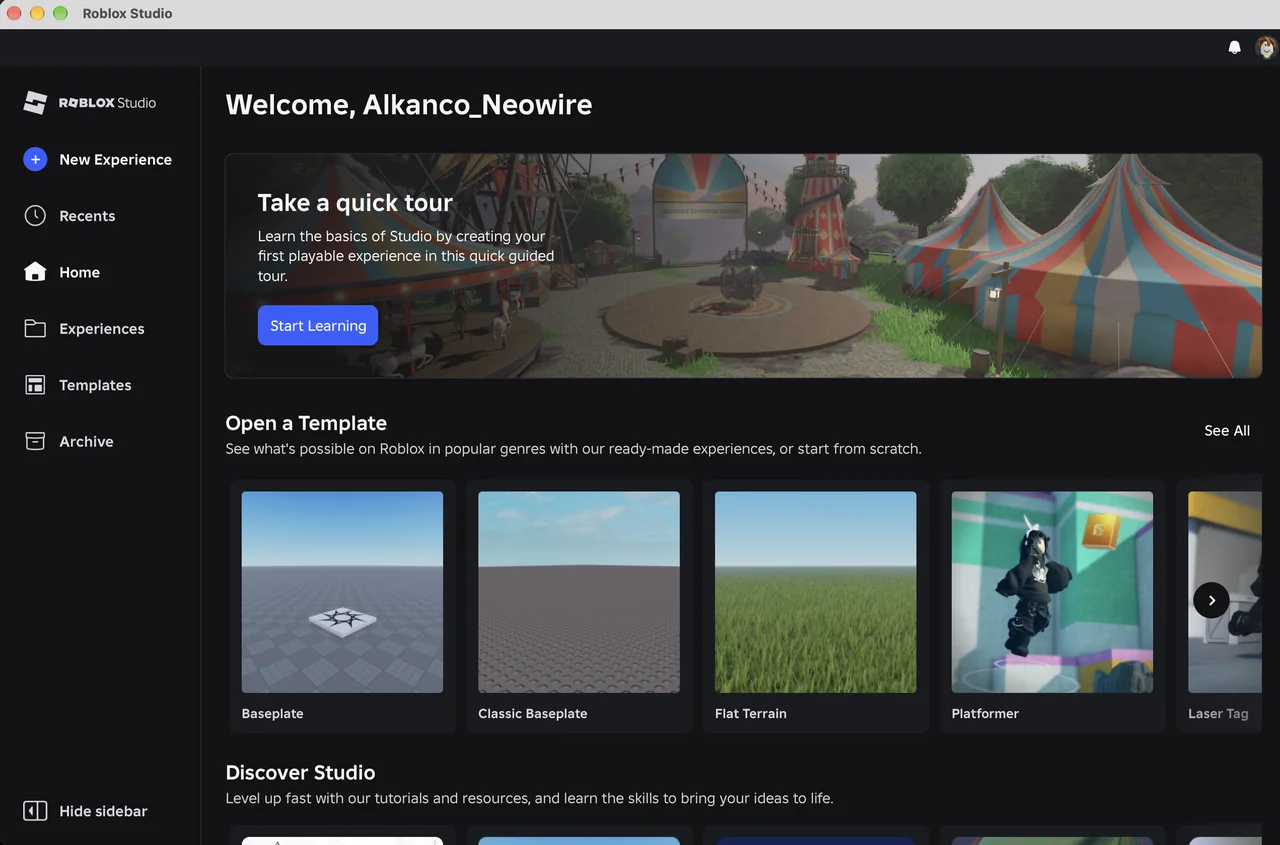The image size is (1280, 845).
Task: Select New Experience in the sidebar
Action: 115,160
